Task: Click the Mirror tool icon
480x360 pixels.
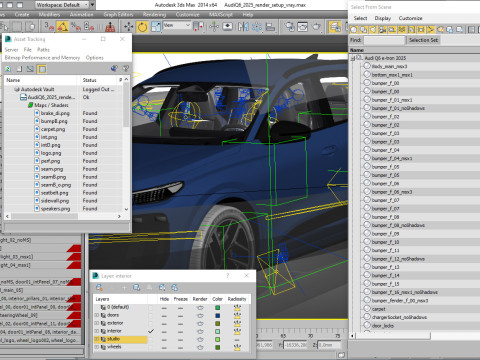Action: tap(243, 27)
